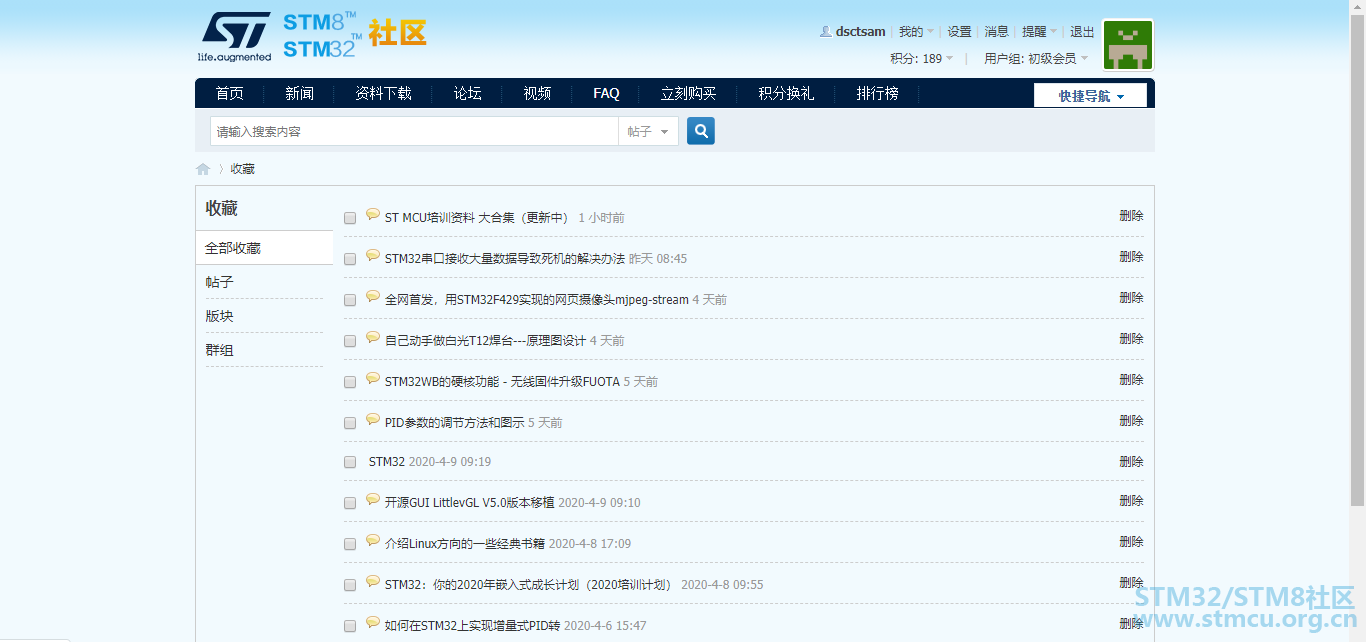Click 设置 link in top bar

coord(959,32)
